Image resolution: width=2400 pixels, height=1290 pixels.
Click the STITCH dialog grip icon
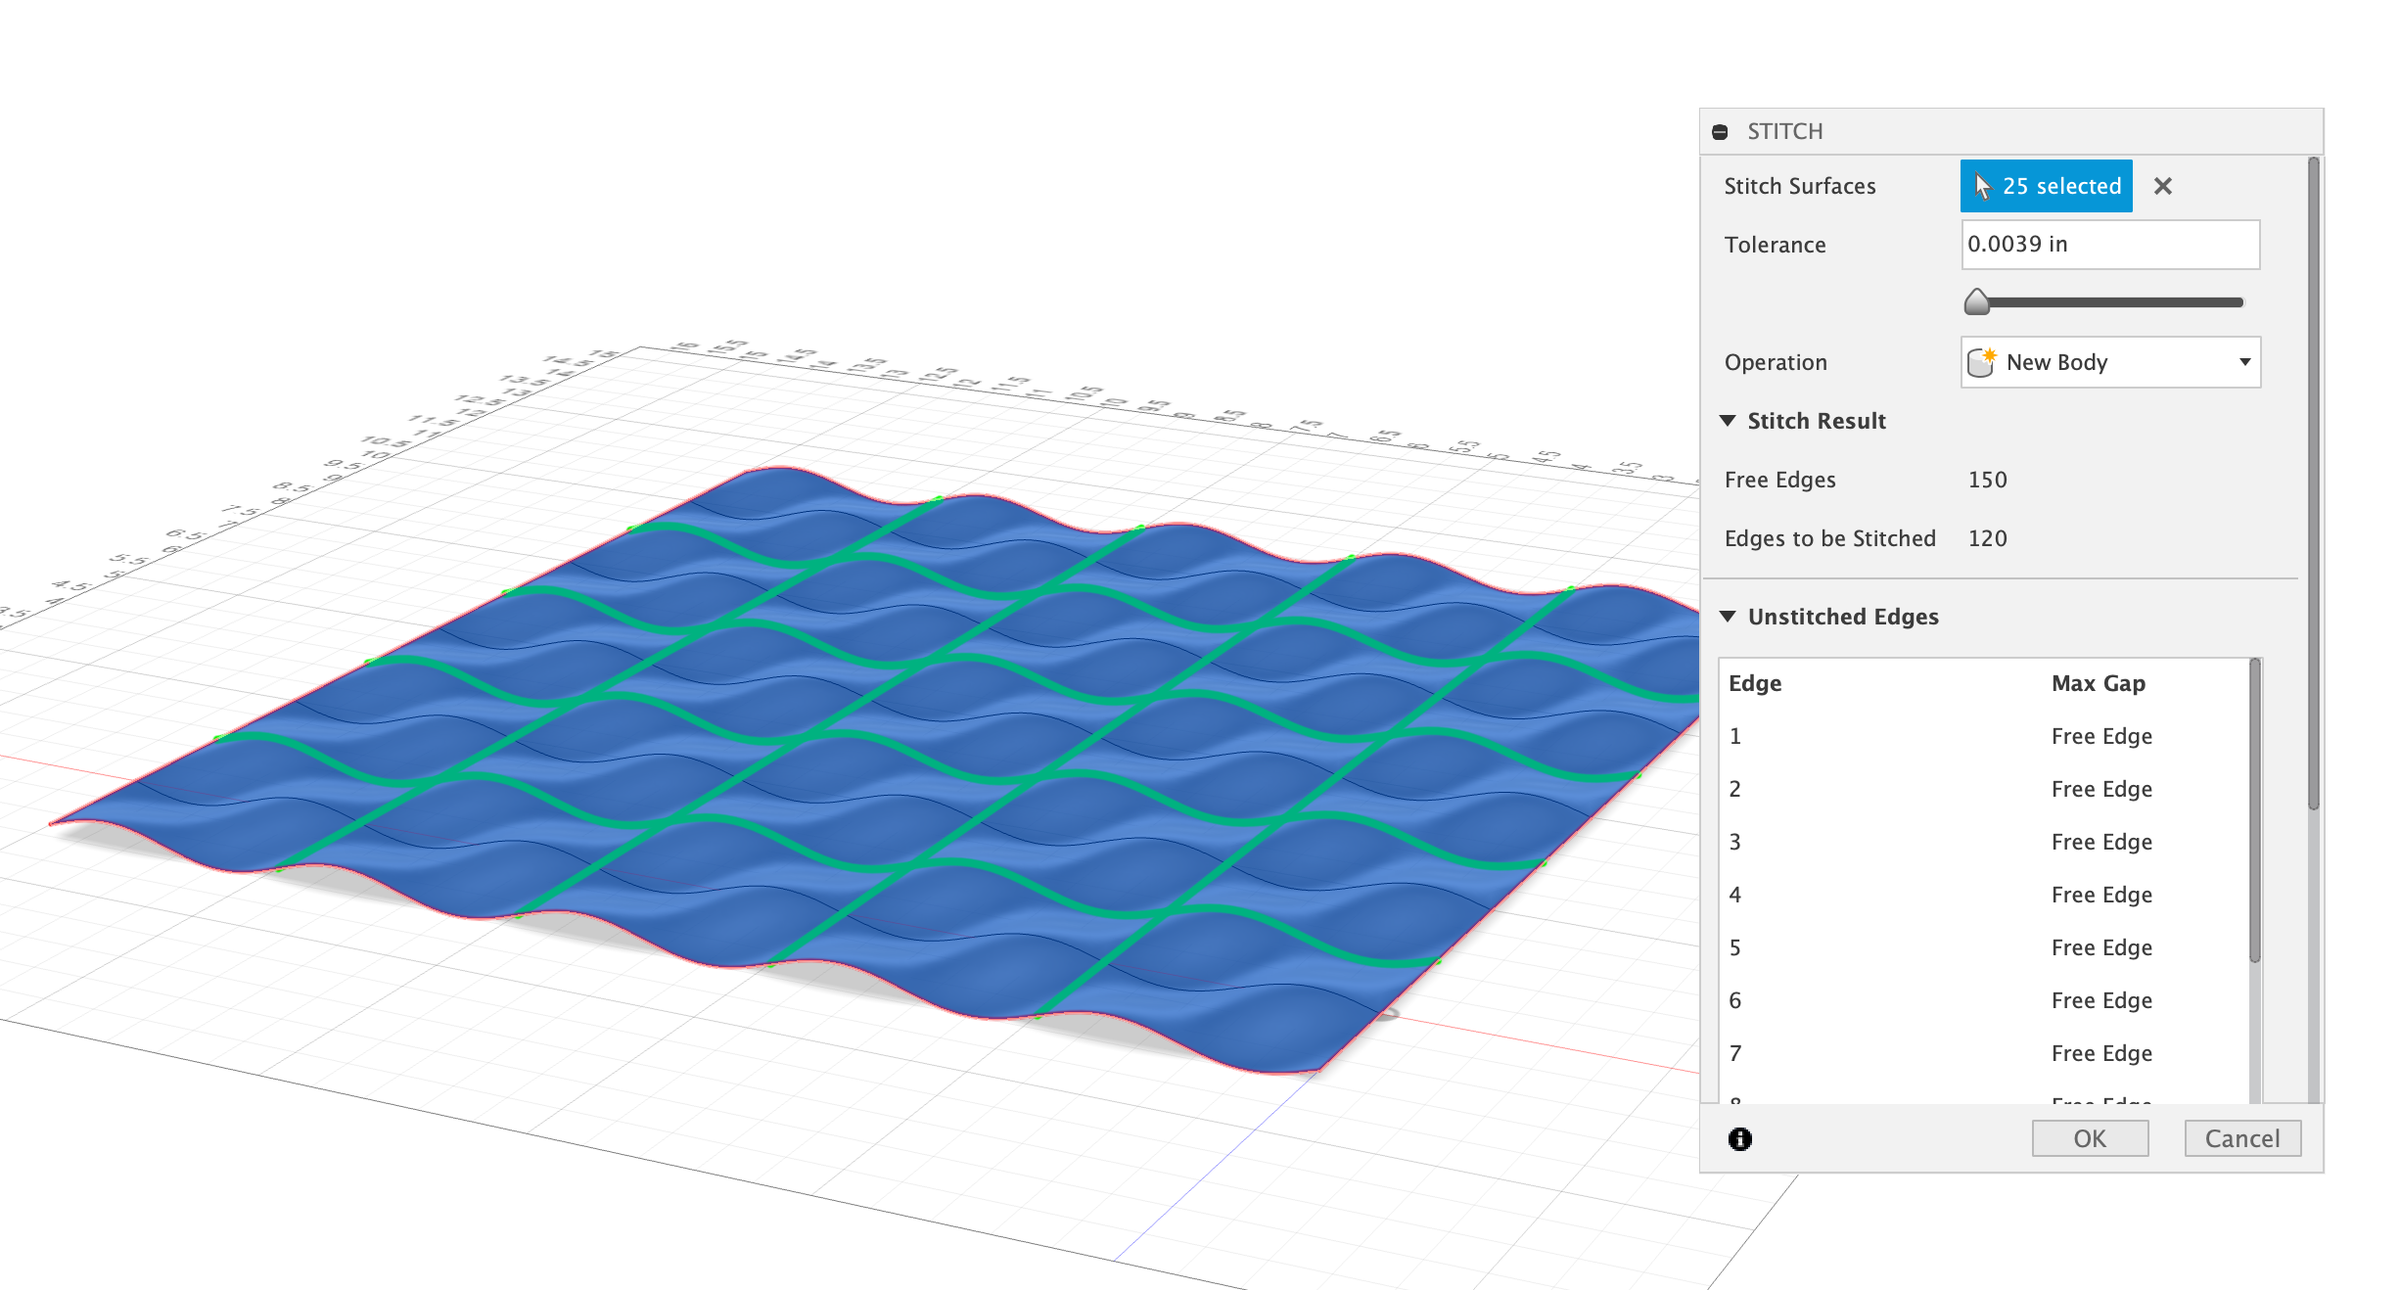click(1722, 130)
